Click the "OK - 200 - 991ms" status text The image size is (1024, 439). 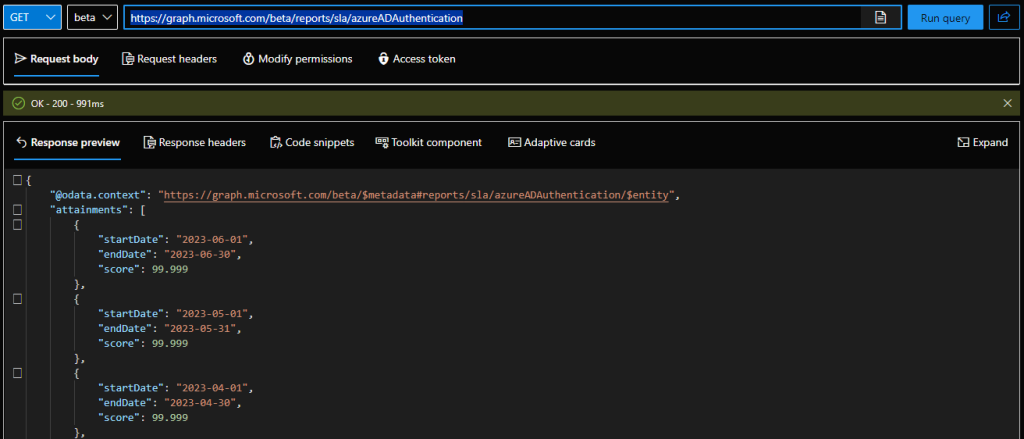point(67,104)
